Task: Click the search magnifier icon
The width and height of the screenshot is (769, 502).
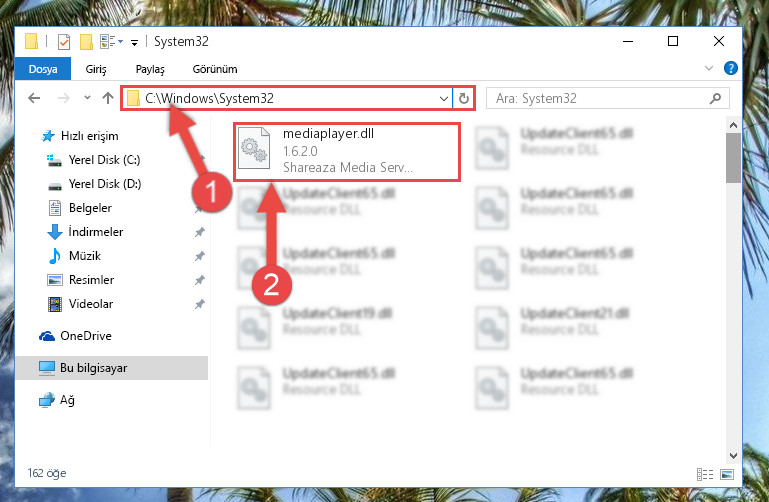Action: coord(716,99)
